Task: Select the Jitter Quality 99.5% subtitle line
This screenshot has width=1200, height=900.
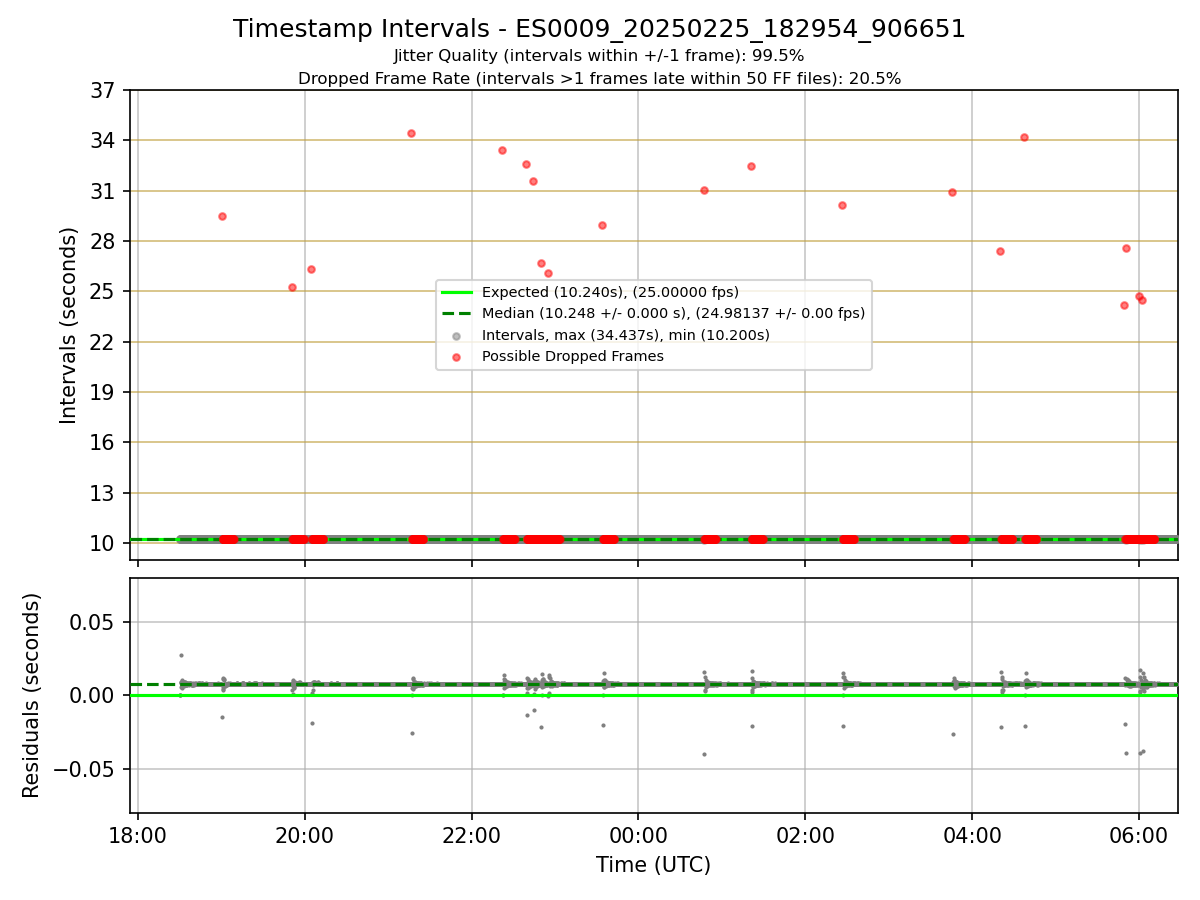Action: (x=599, y=56)
